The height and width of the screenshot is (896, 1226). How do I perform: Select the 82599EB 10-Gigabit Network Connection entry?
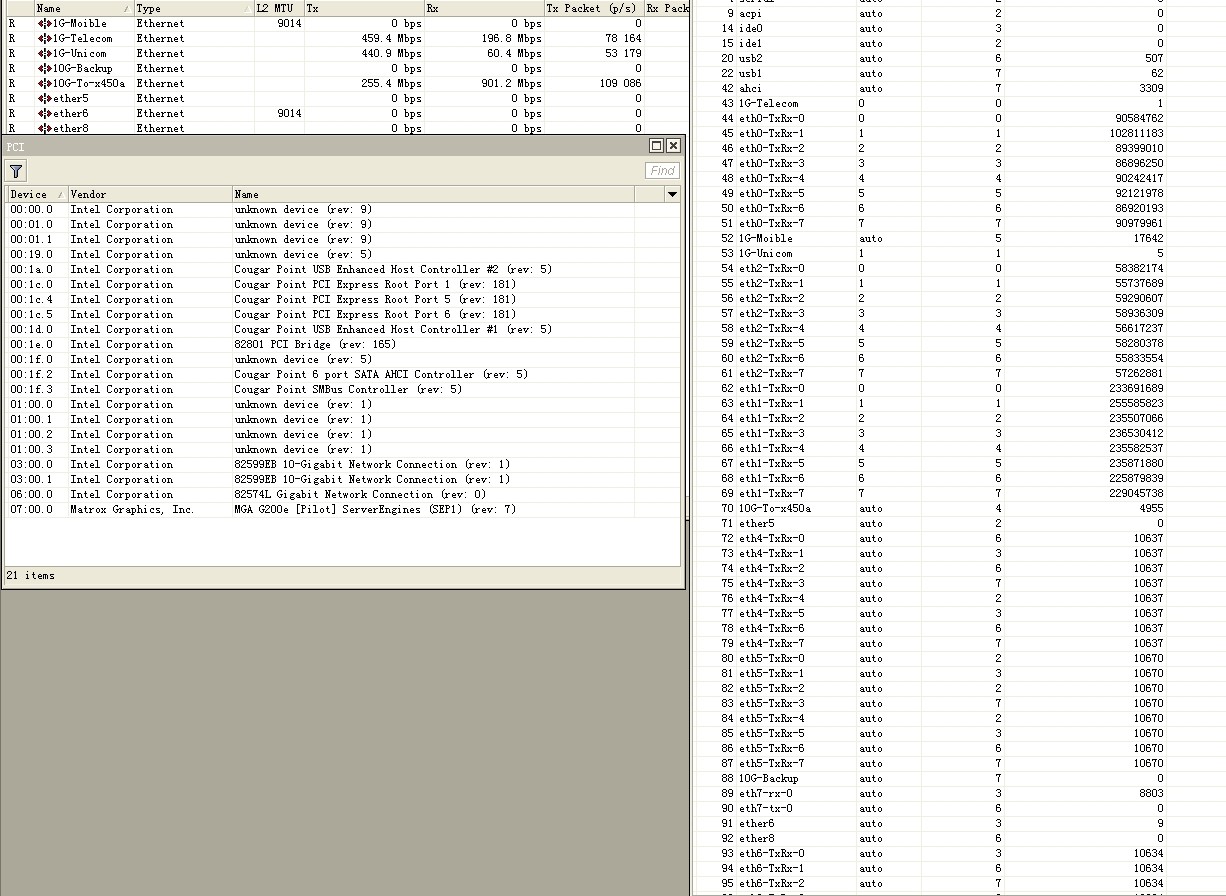pos(300,464)
